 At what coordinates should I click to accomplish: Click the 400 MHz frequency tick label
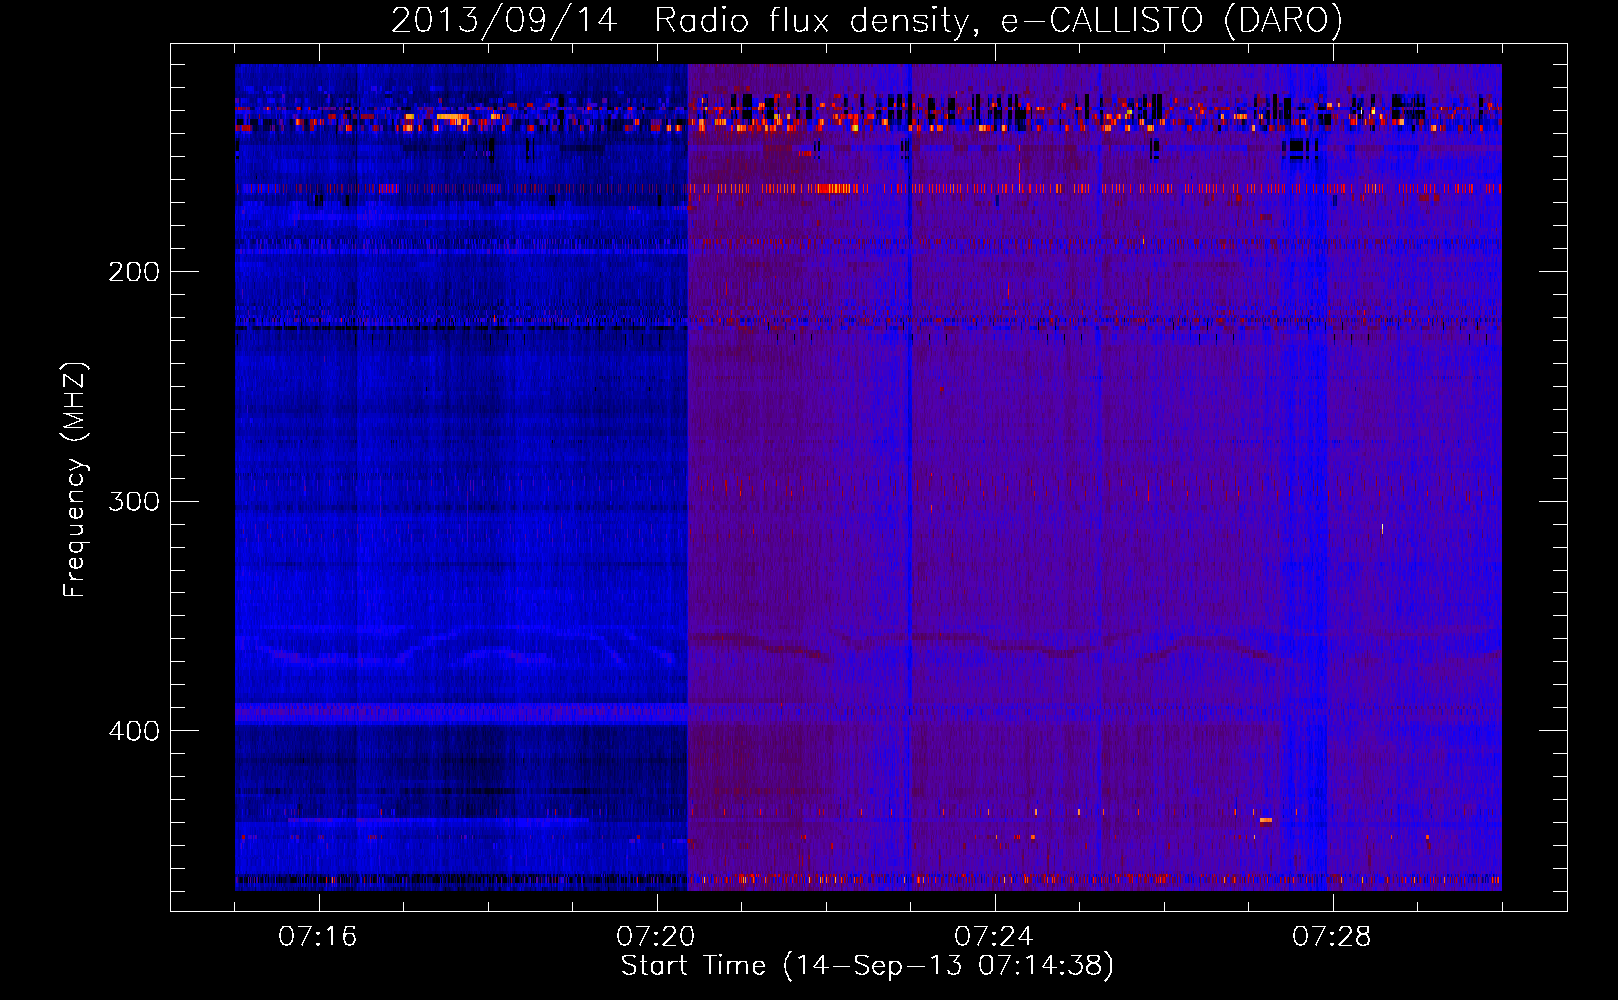click(134, 731)
